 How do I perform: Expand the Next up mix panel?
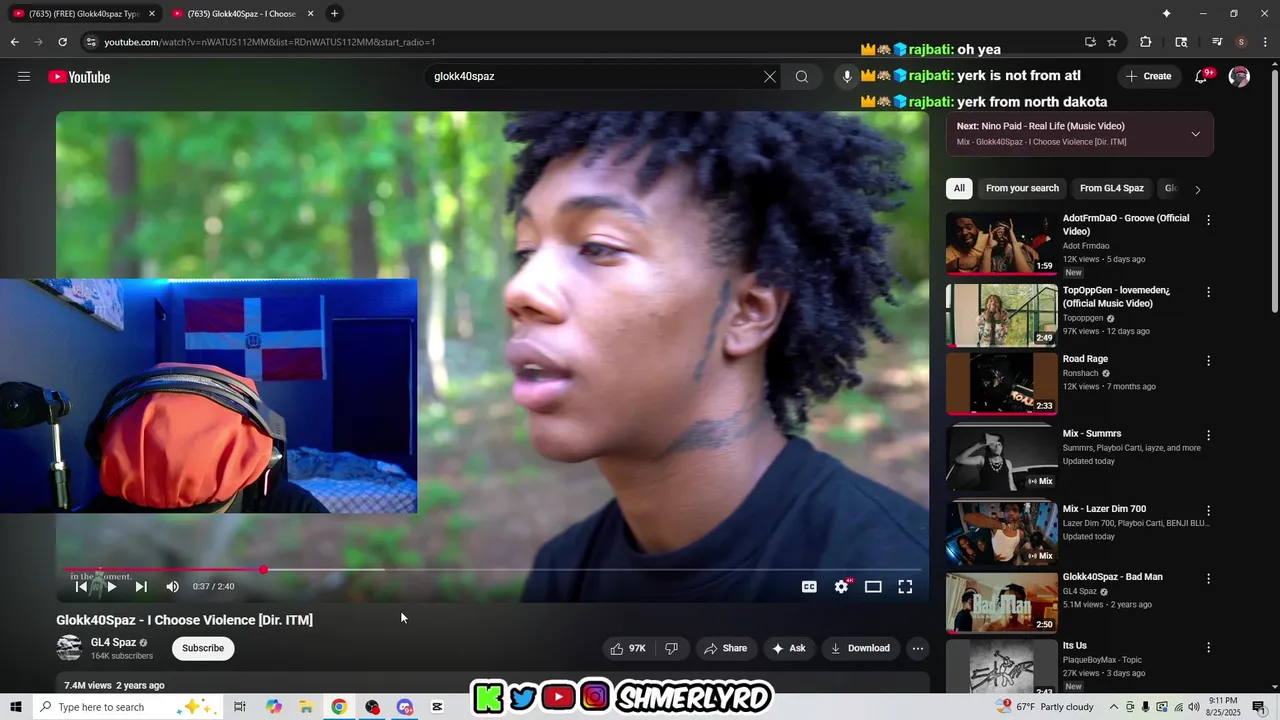1195,134
